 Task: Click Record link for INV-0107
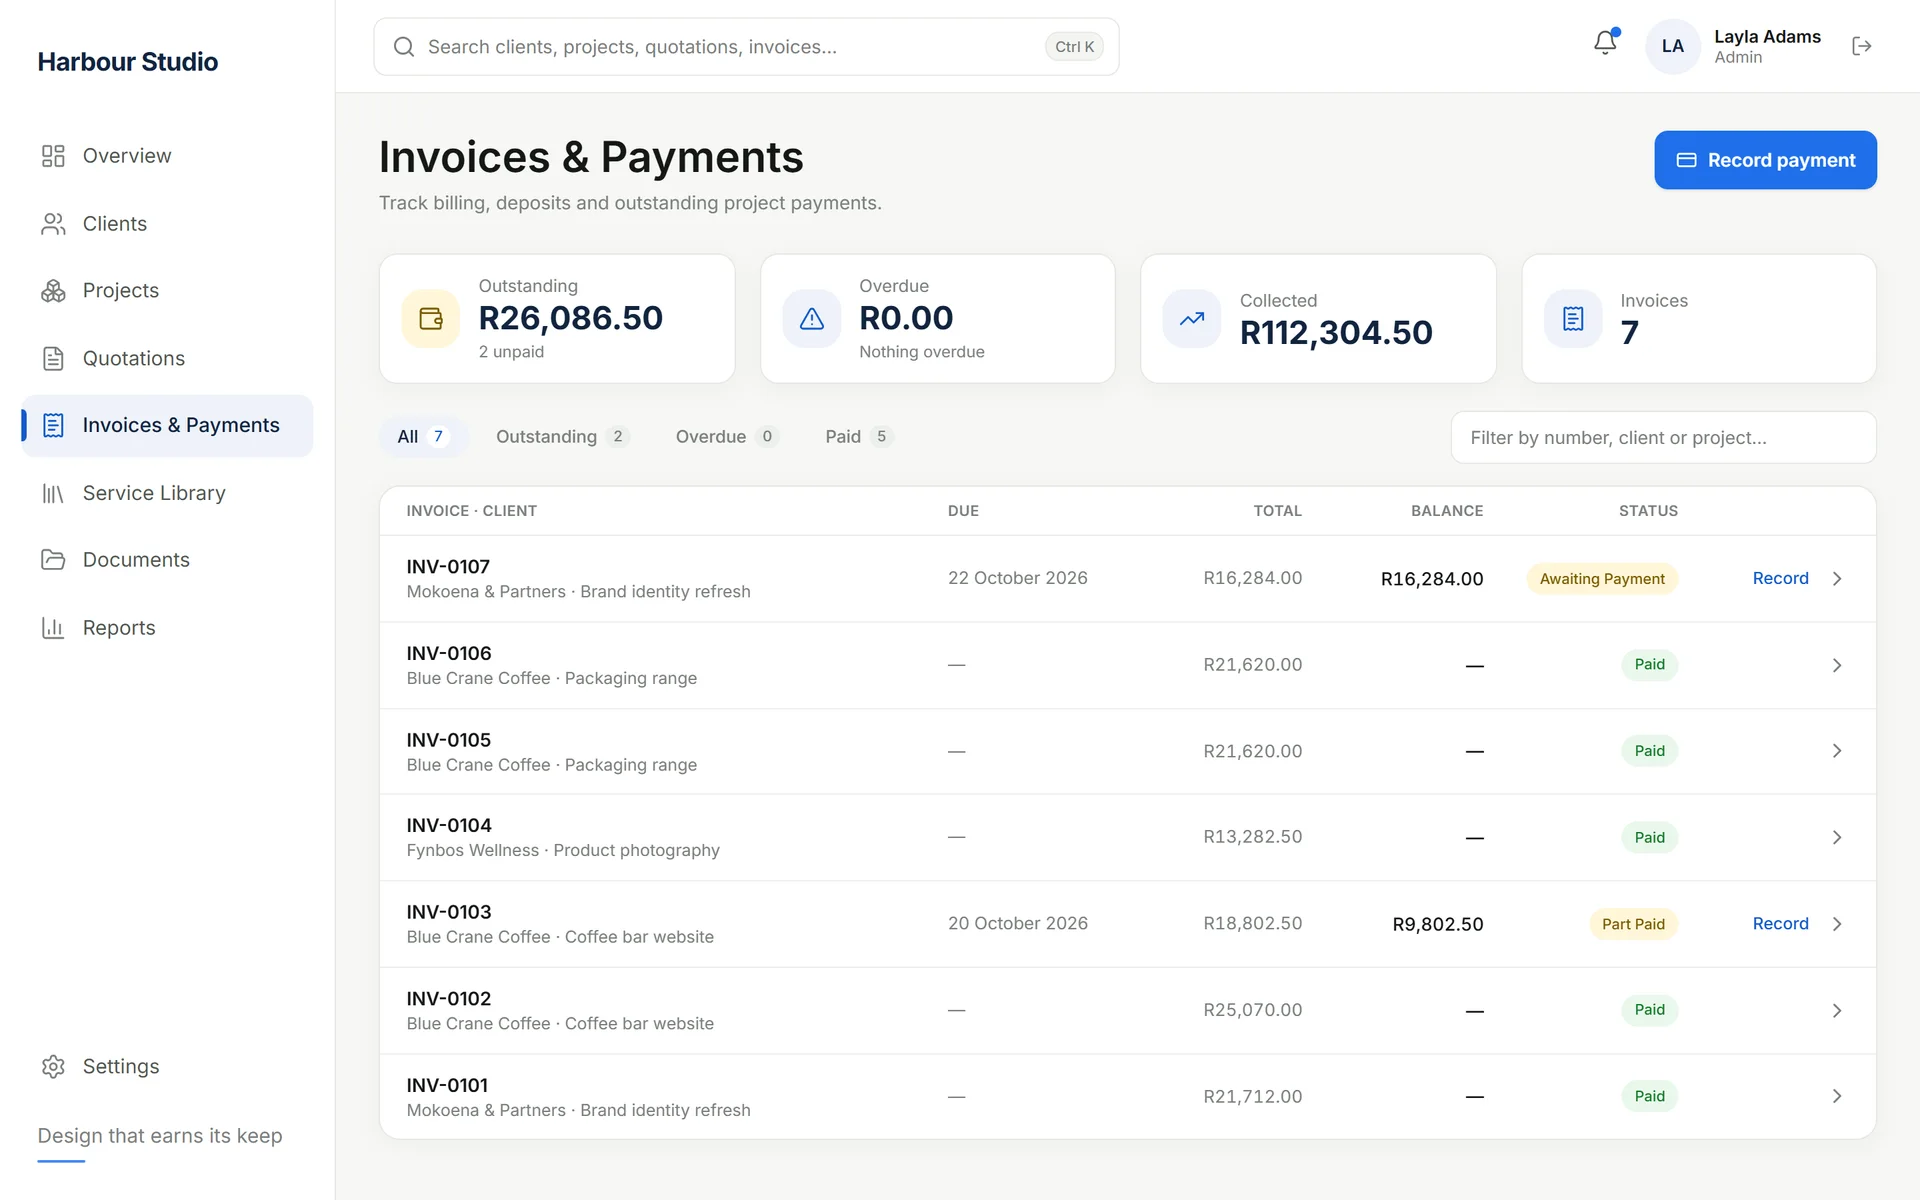point(1780,579)
